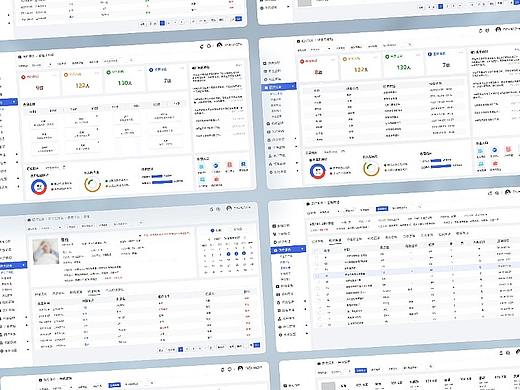The height and width of the screenshot is (390, 520).
Task: Click orange stat icon above 122人 in list-table dashboard
Action: 345,59
